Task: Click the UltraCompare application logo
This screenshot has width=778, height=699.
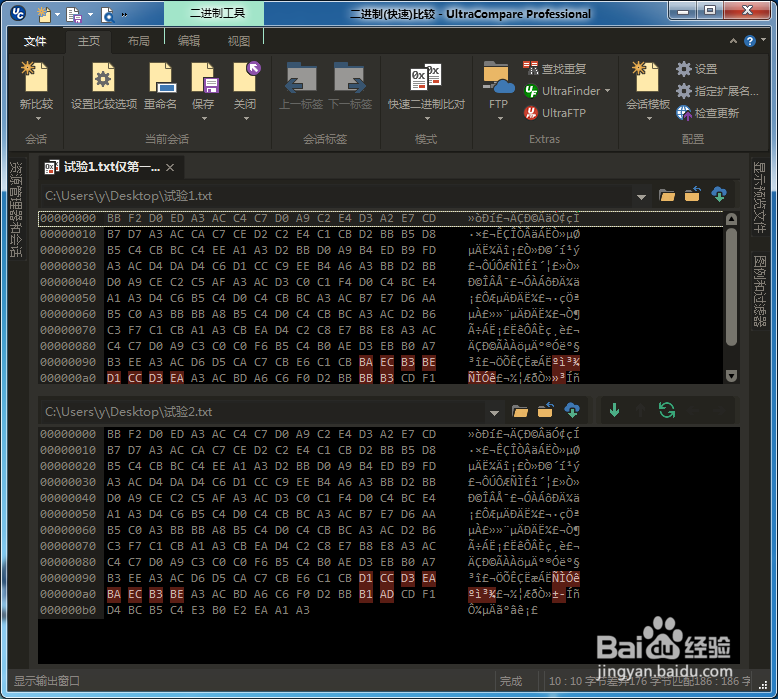Action: tap(18, 13)
